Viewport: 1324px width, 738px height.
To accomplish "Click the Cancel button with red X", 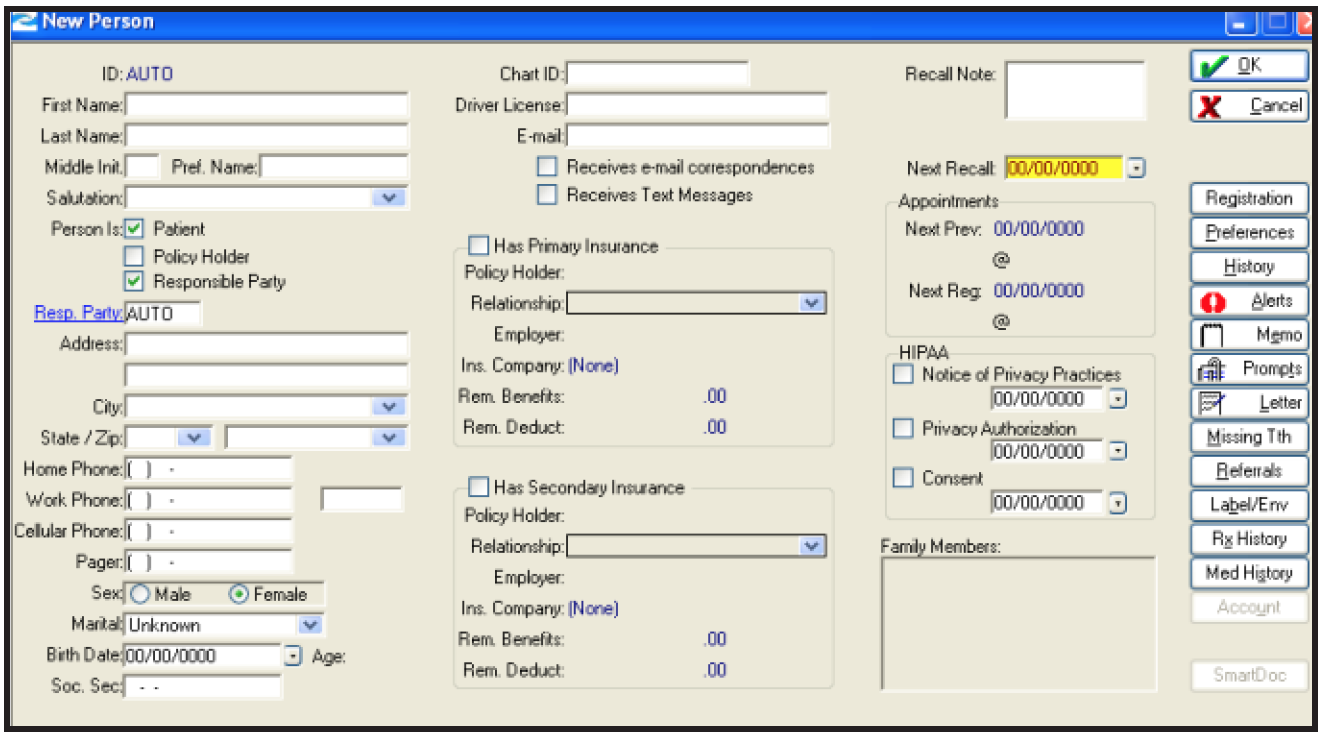I will [1248, 106].
